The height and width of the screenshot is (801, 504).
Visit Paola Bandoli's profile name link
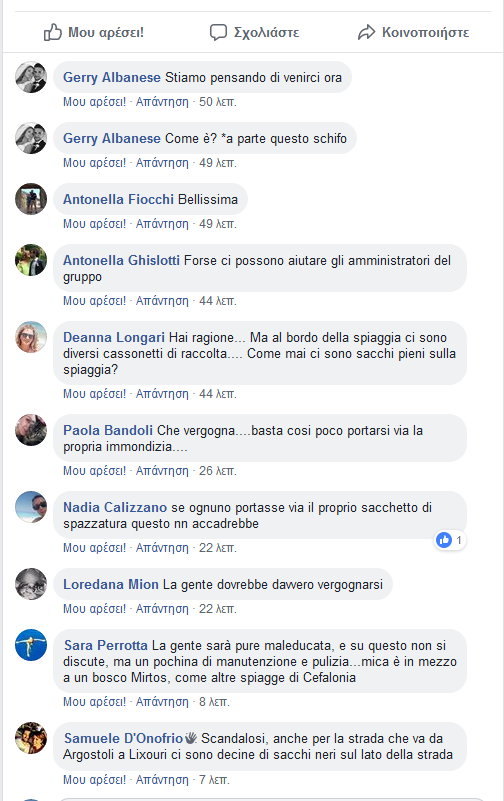pos(108,431)
